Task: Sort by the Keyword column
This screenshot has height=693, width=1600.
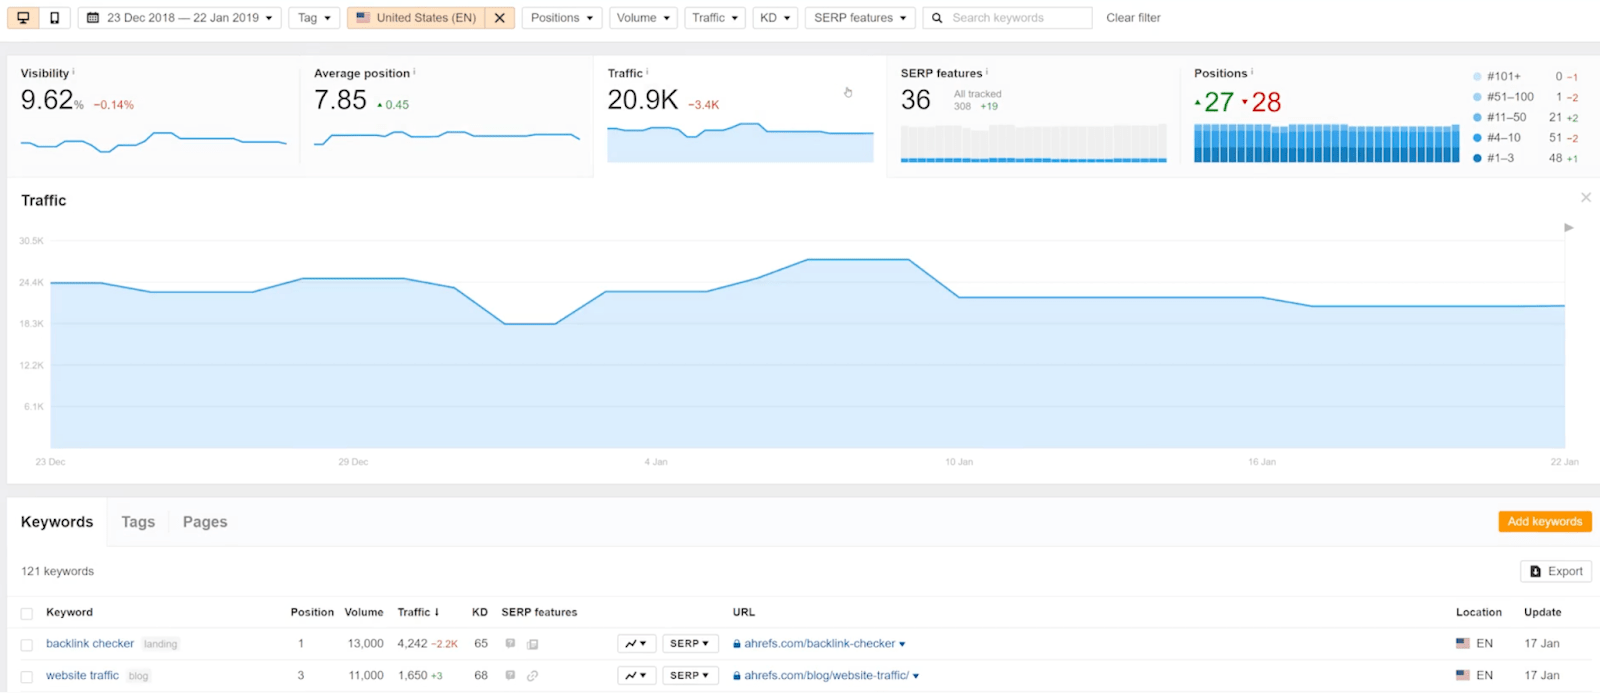Action: (69, 612)
